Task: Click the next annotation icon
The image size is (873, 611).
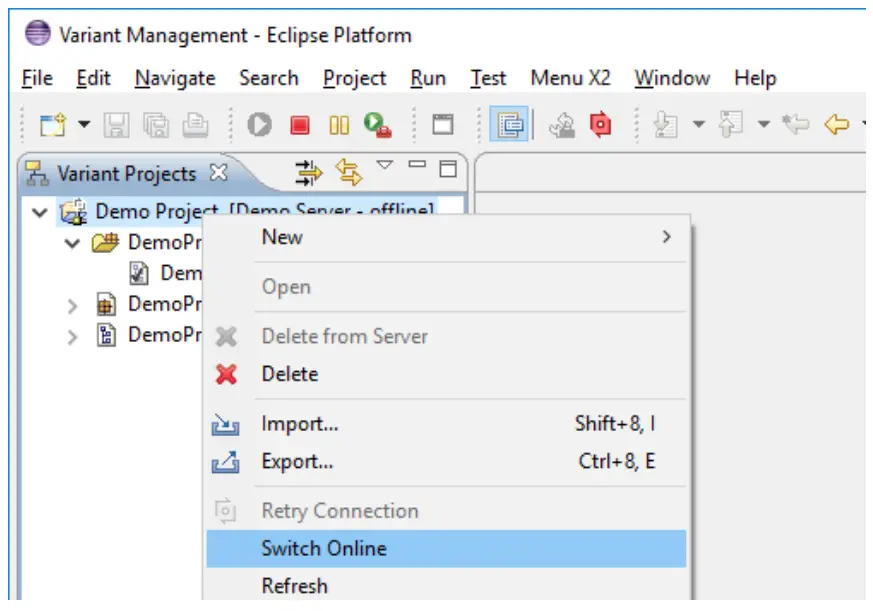Action: coord(665,124)
